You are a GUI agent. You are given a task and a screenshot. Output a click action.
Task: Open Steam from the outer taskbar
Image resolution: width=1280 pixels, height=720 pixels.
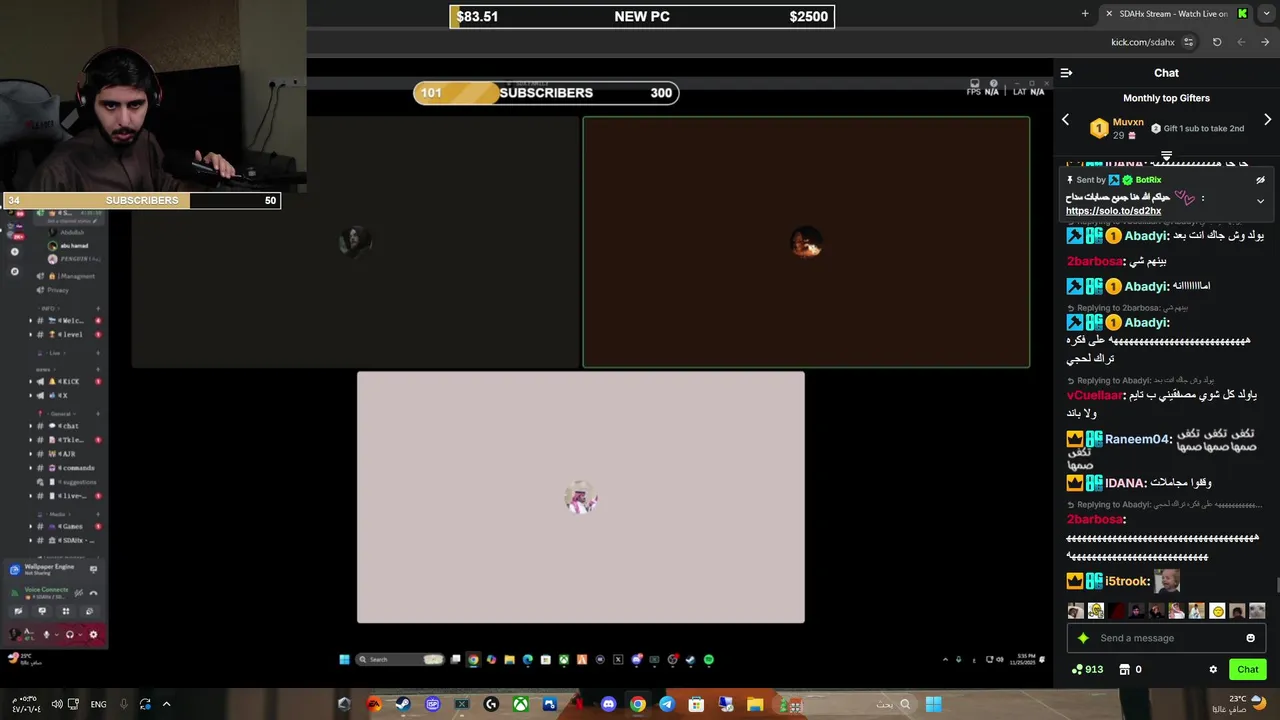click(403, 704)
